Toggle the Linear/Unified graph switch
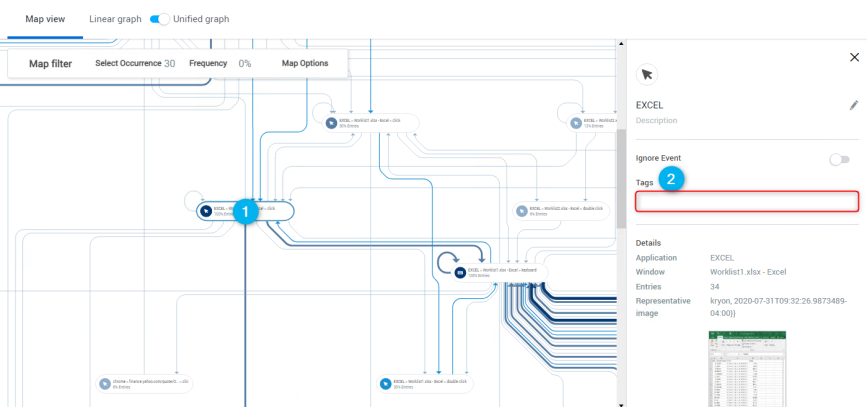Viewport: 867px width, 407px height. (x=159, y=19)
